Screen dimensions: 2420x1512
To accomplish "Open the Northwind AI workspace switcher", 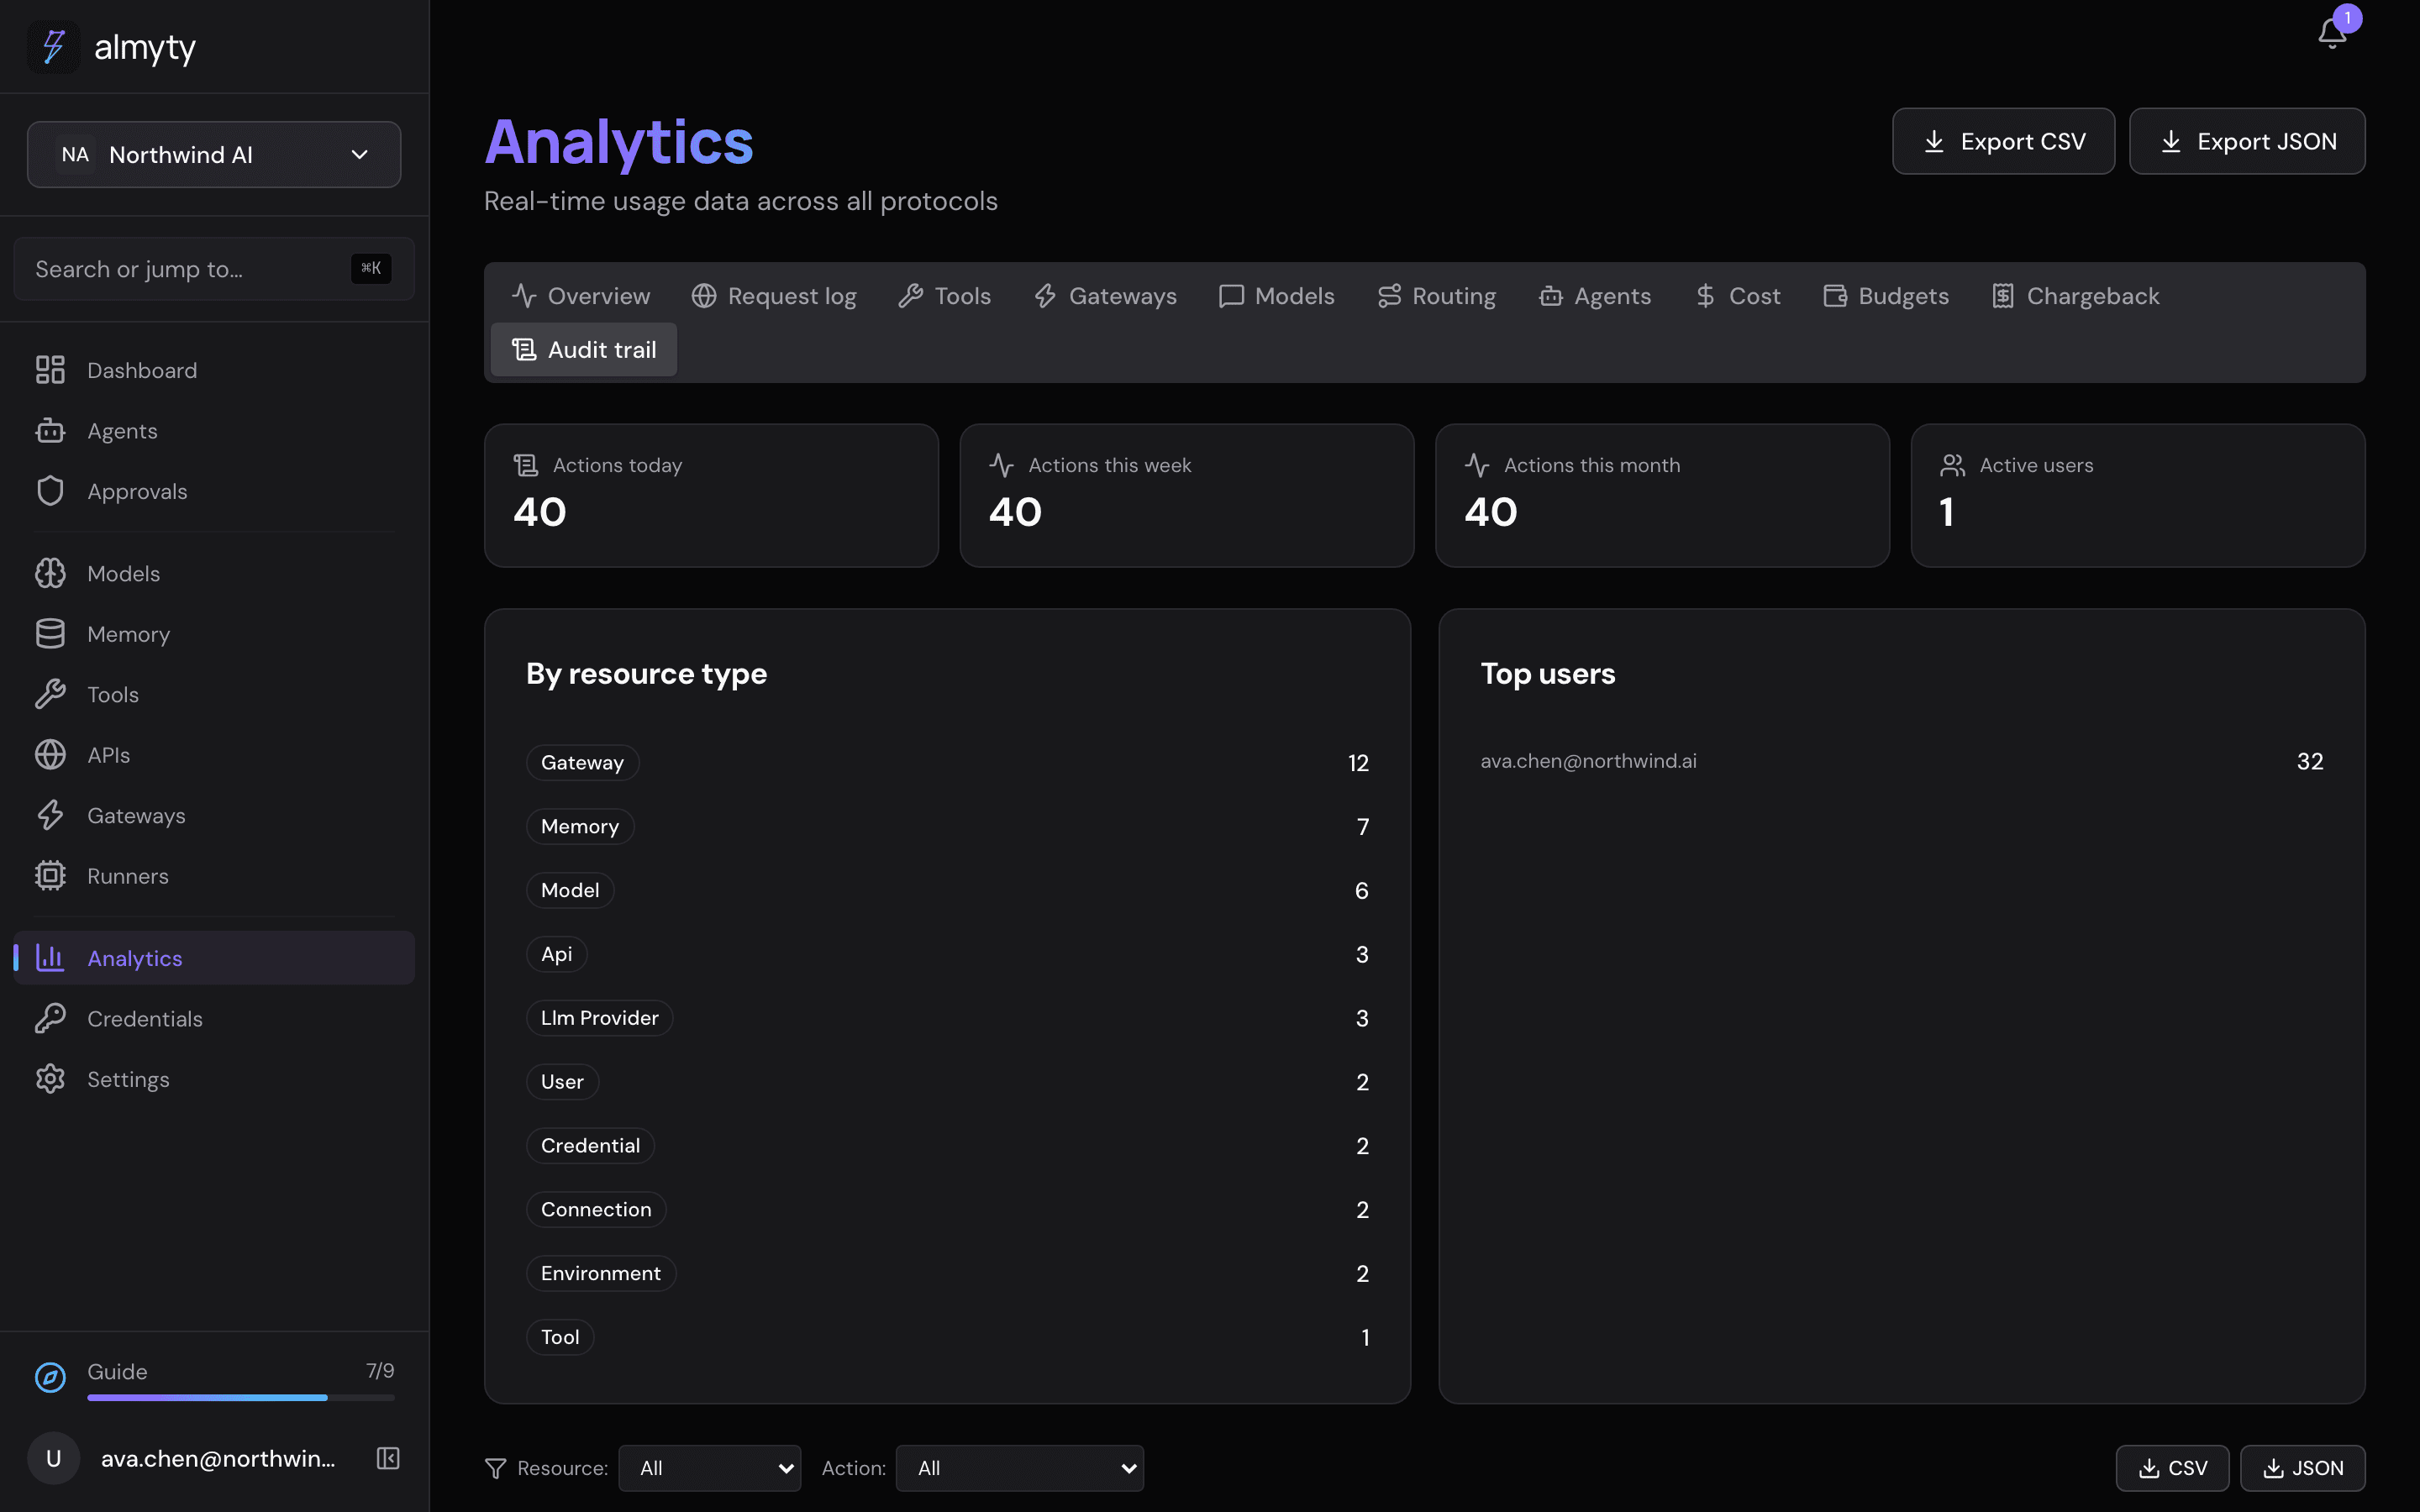I will tap(214, 154).
